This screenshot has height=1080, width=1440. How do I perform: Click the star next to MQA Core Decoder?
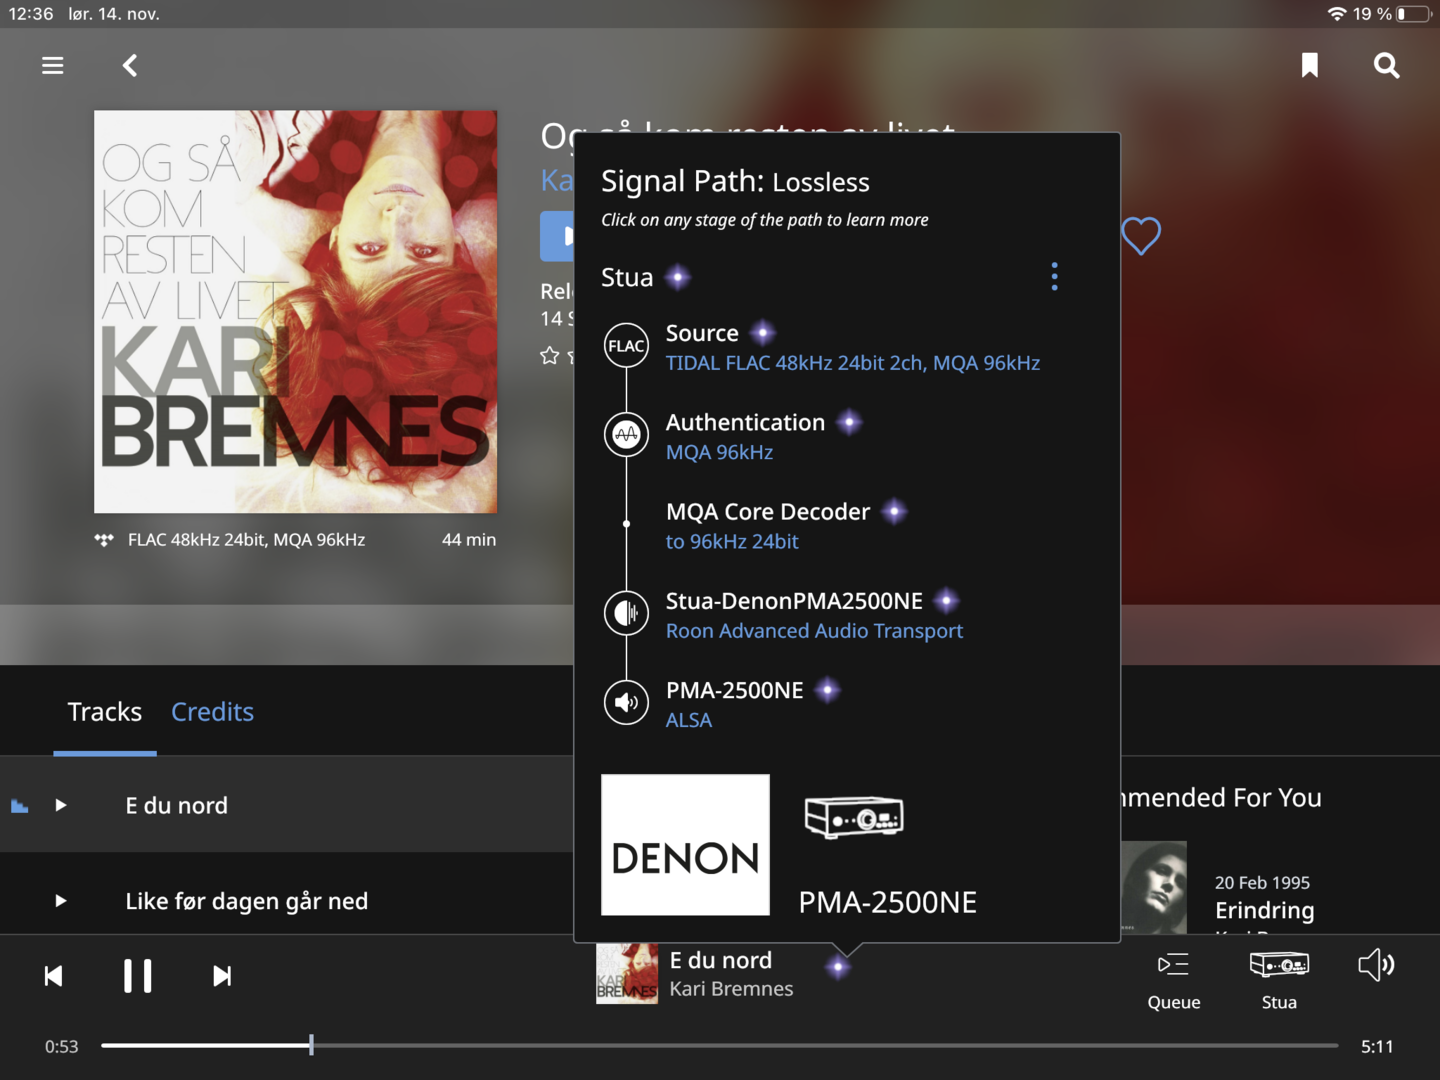895,511
